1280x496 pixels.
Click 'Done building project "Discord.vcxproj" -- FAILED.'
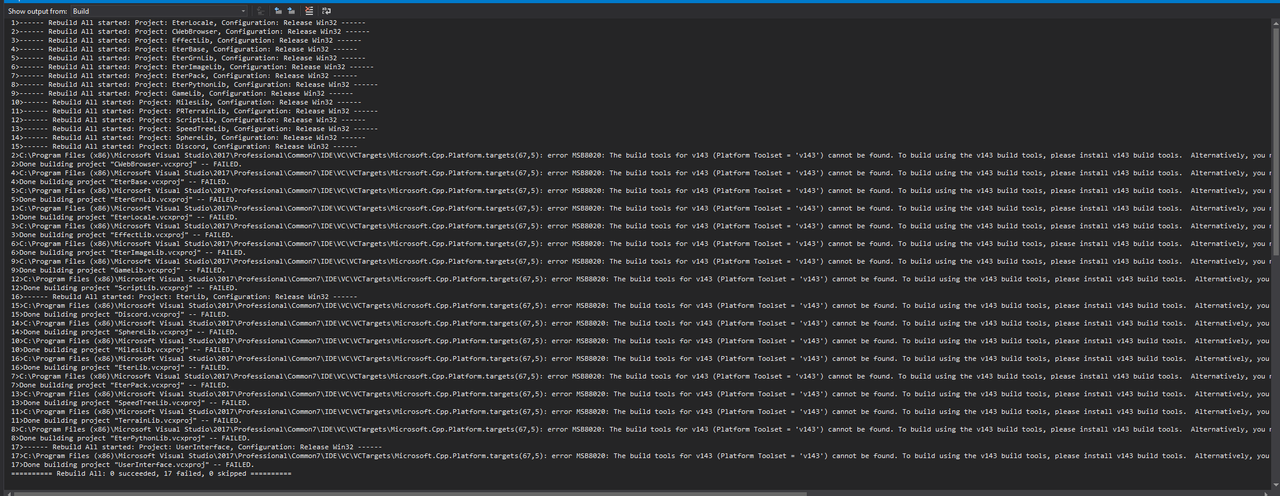click(120, 314)
